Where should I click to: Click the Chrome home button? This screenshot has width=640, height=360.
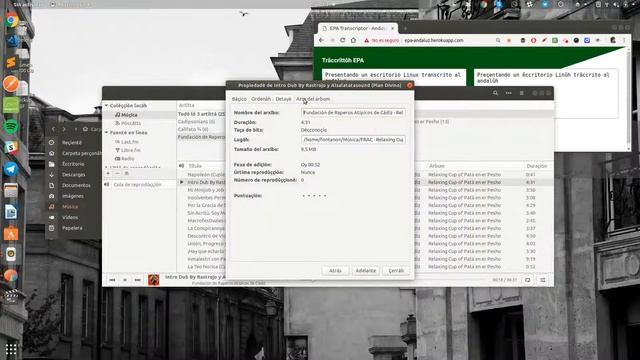[x=353, y=40]
